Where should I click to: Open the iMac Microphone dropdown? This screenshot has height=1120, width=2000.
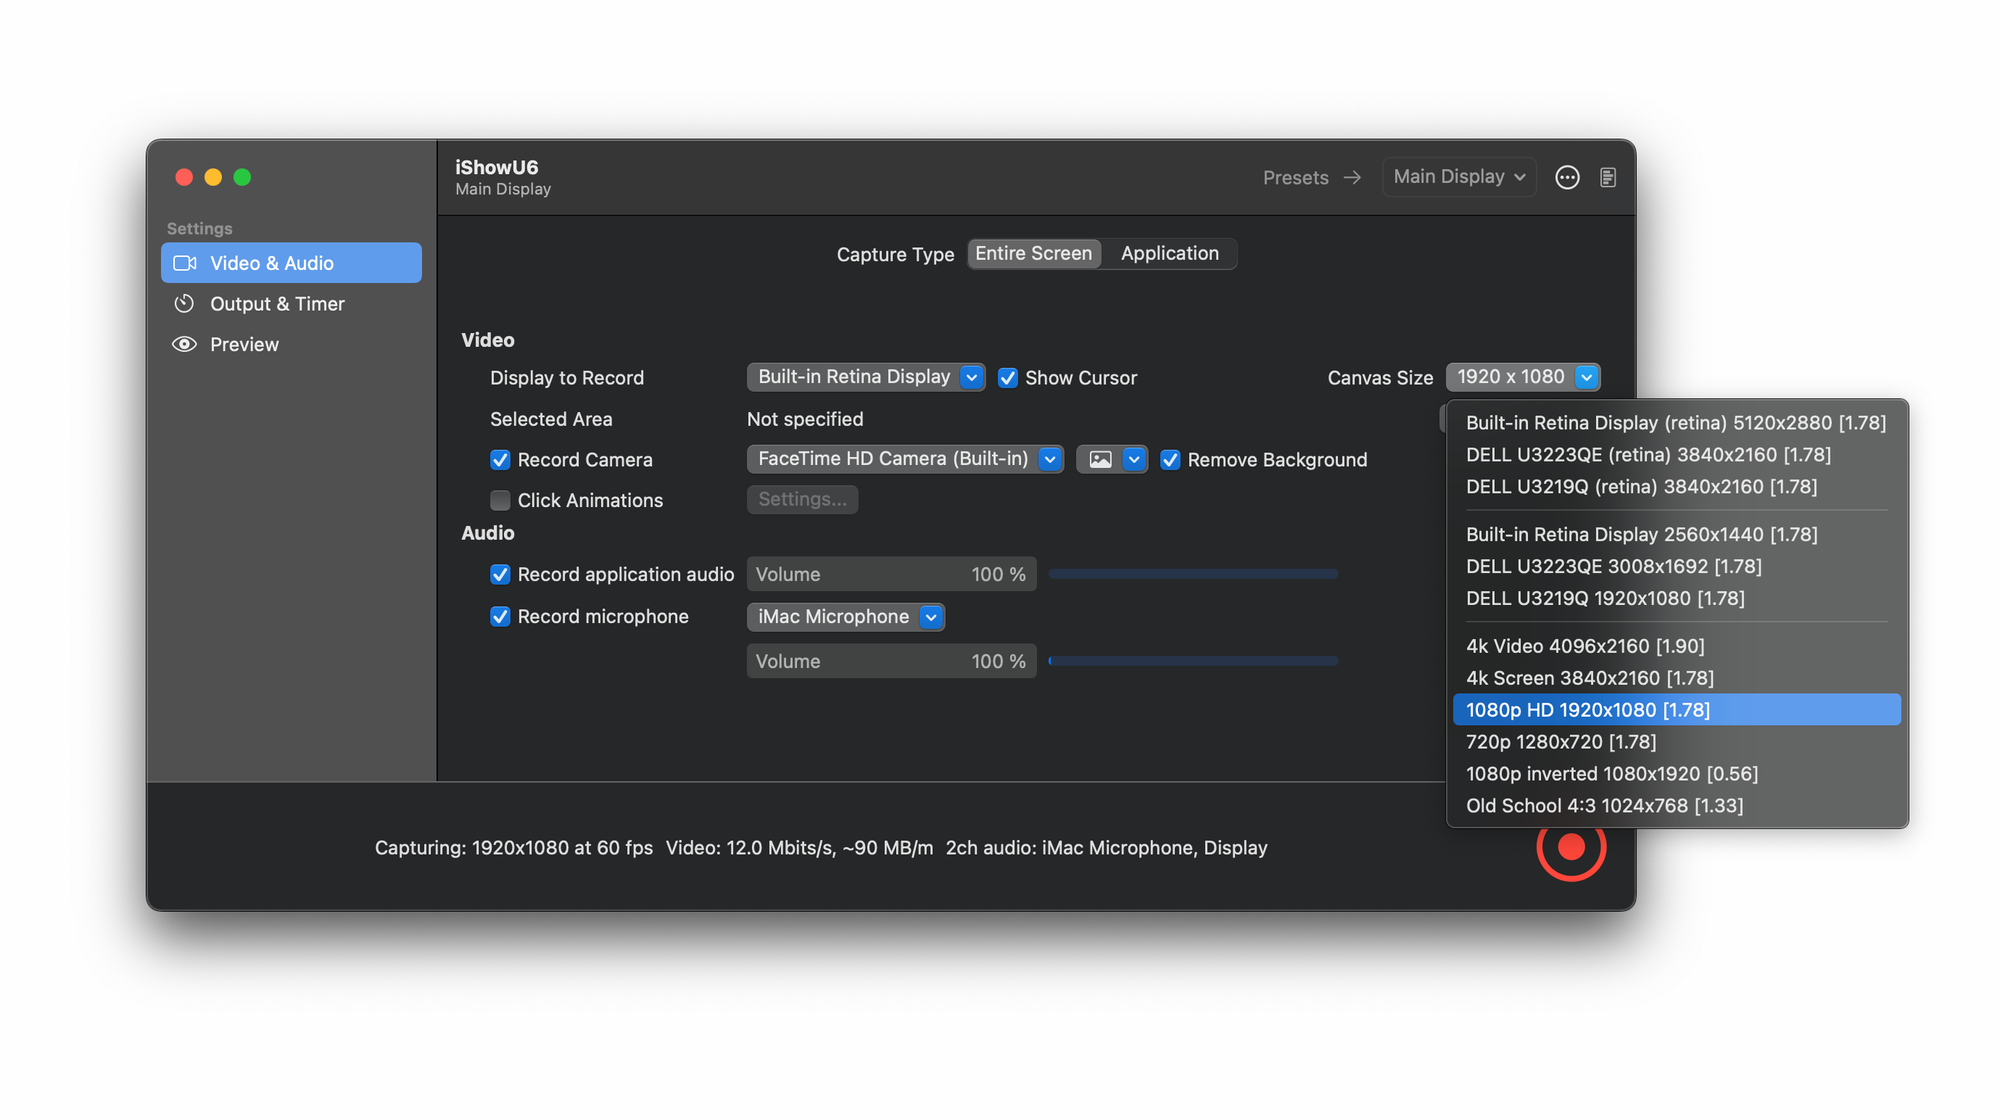tap(846, 617)
